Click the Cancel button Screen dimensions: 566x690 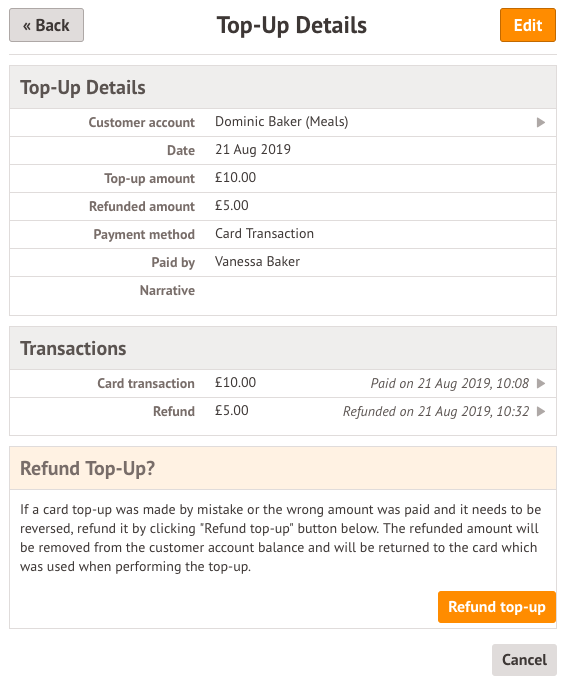pos(524,660)
